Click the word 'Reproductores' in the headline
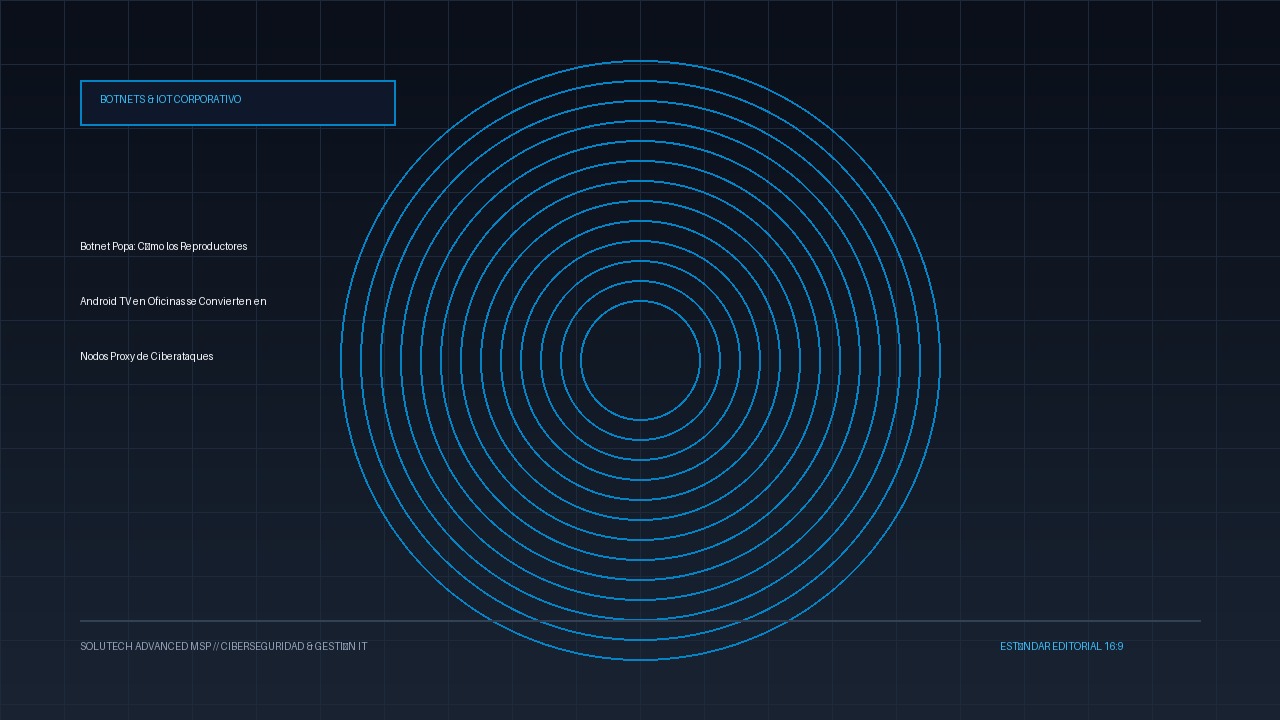 click(x=214, y=246)
